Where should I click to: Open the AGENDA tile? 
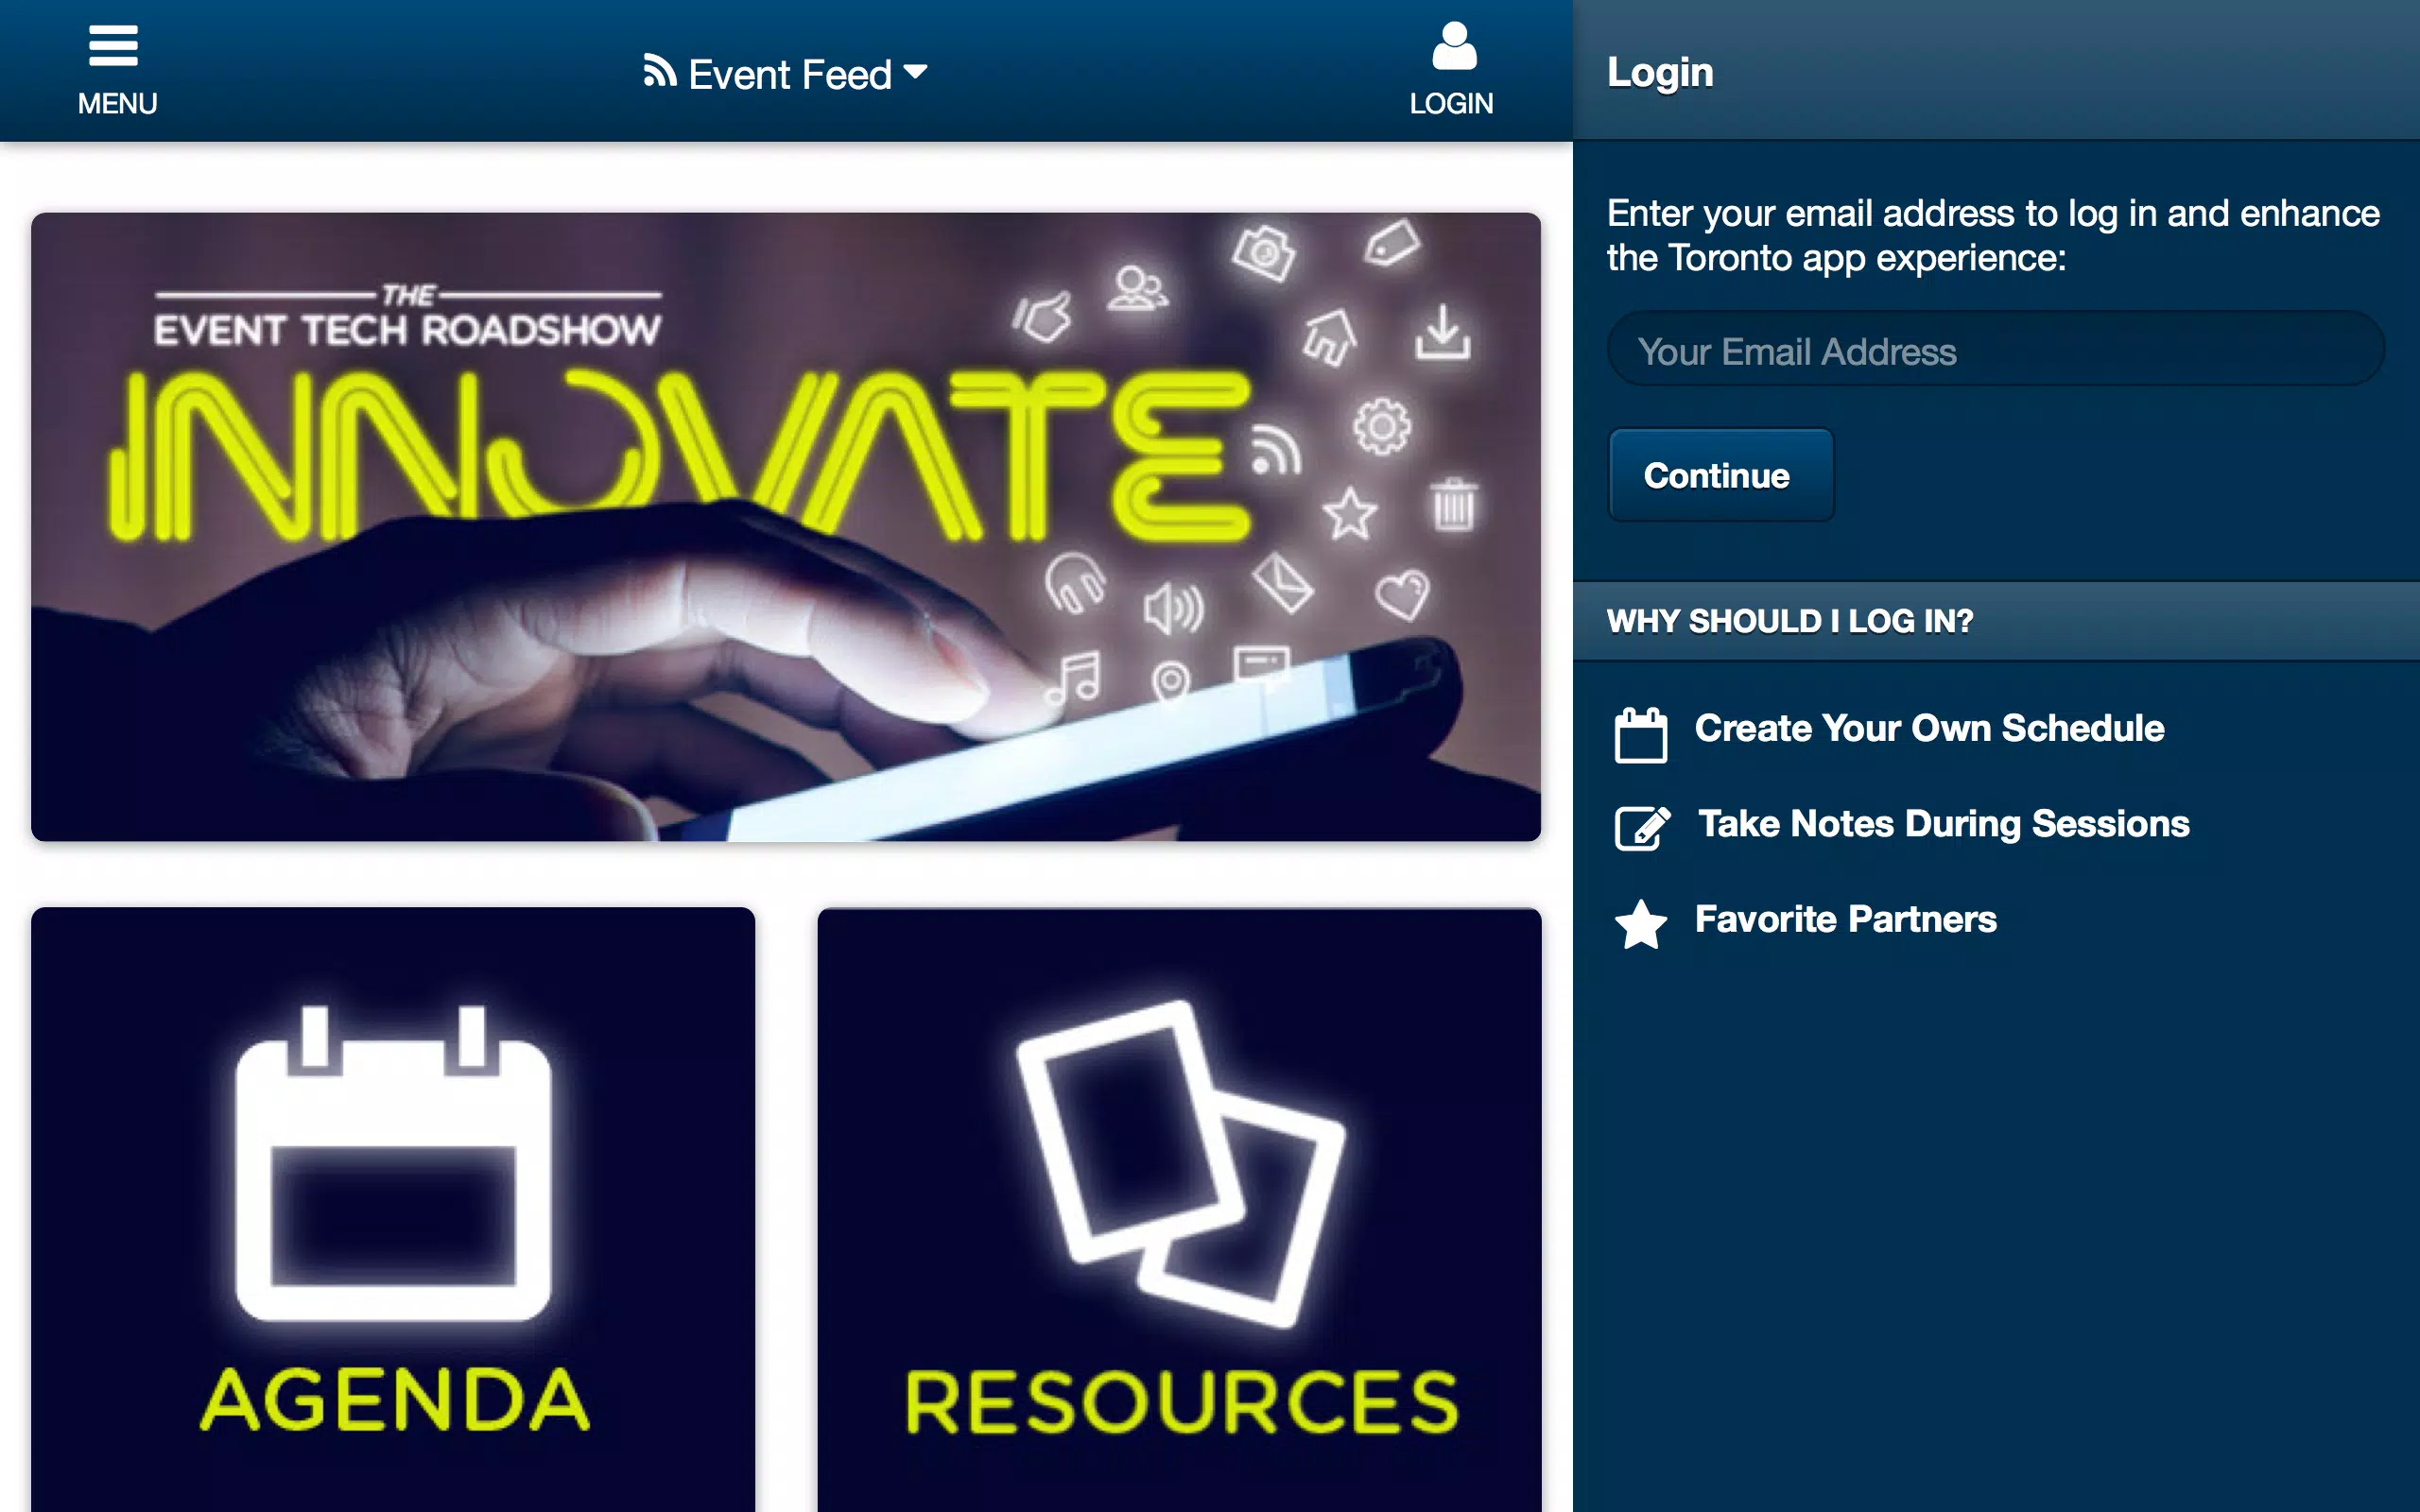coord(393,1209)
